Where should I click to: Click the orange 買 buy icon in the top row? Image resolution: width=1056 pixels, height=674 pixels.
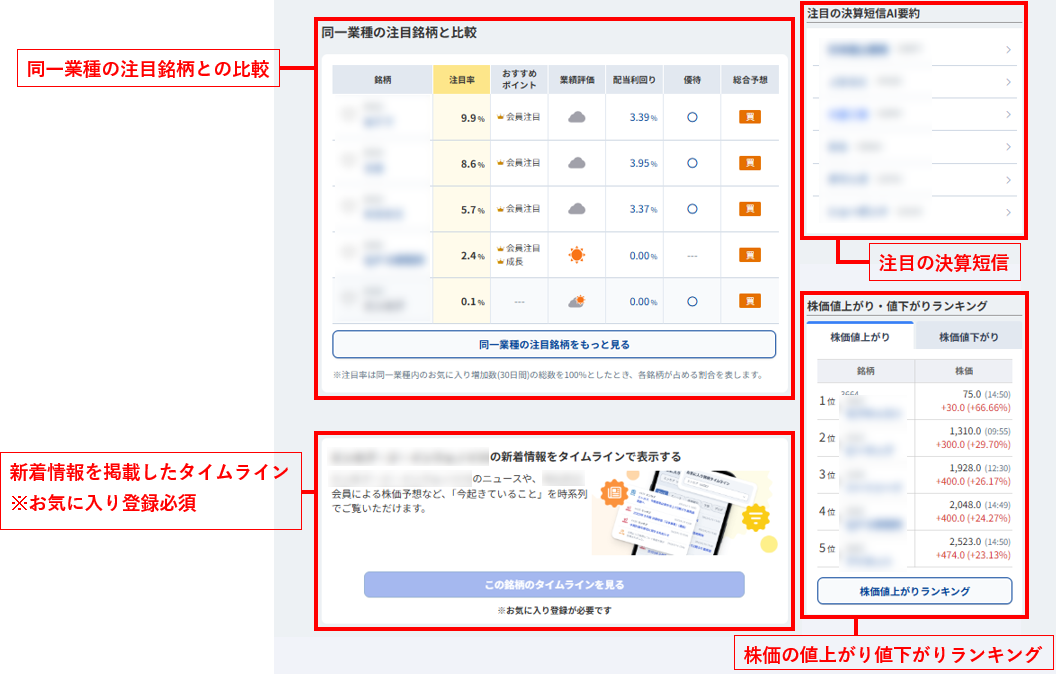(x=748, y=117)
